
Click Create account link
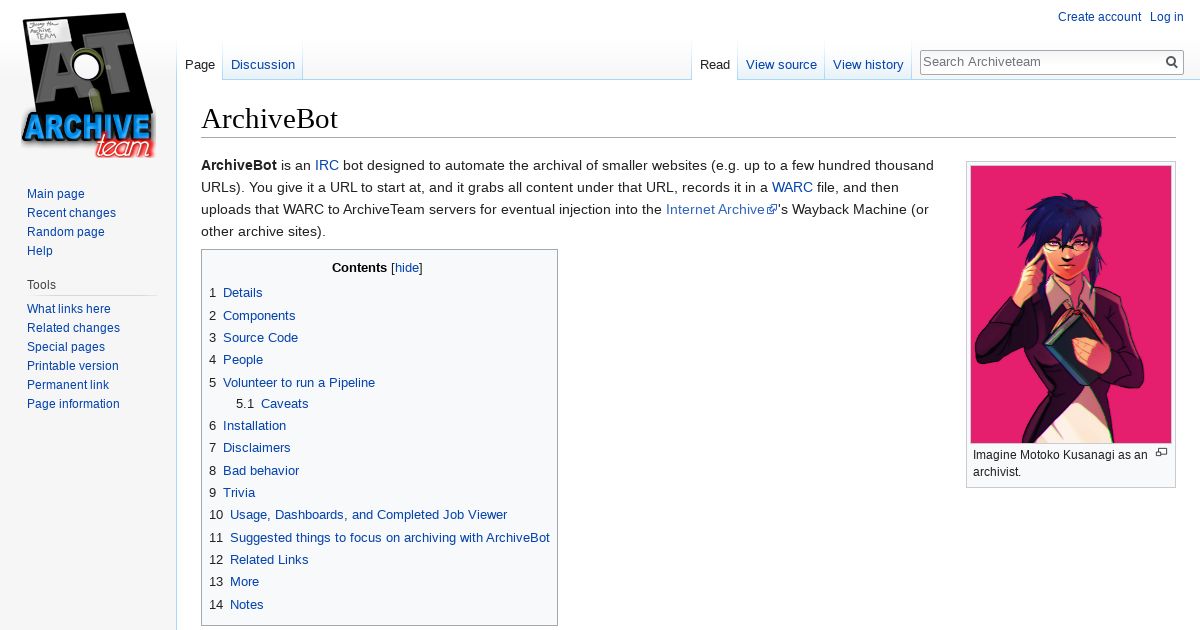point(1099,17)
